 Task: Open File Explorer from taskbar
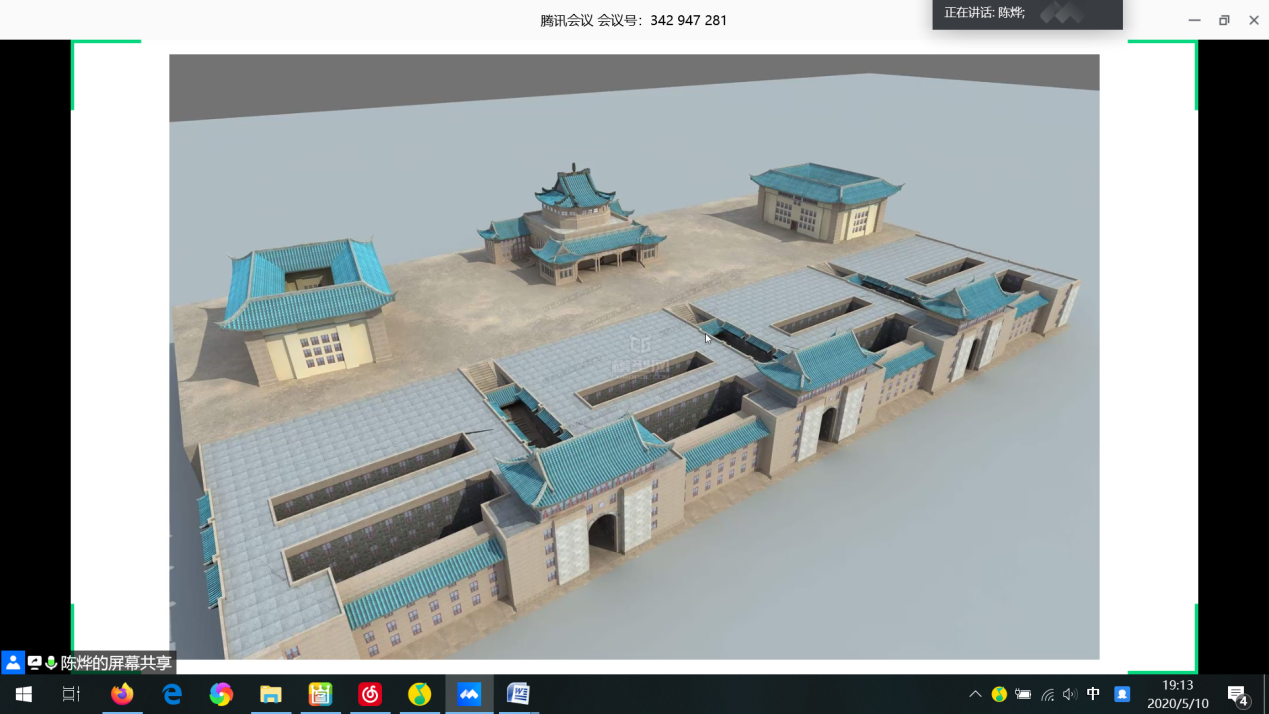[271, 694]
